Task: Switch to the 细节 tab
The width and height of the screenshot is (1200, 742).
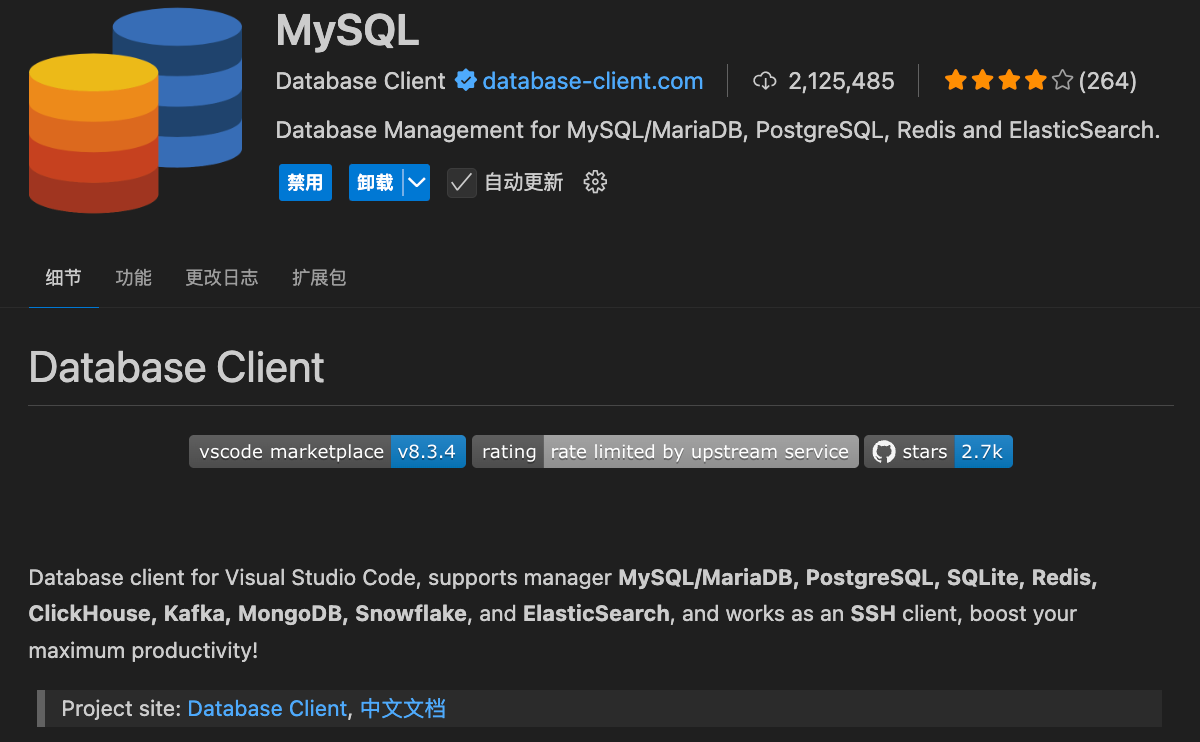Action: pos(63,278)
